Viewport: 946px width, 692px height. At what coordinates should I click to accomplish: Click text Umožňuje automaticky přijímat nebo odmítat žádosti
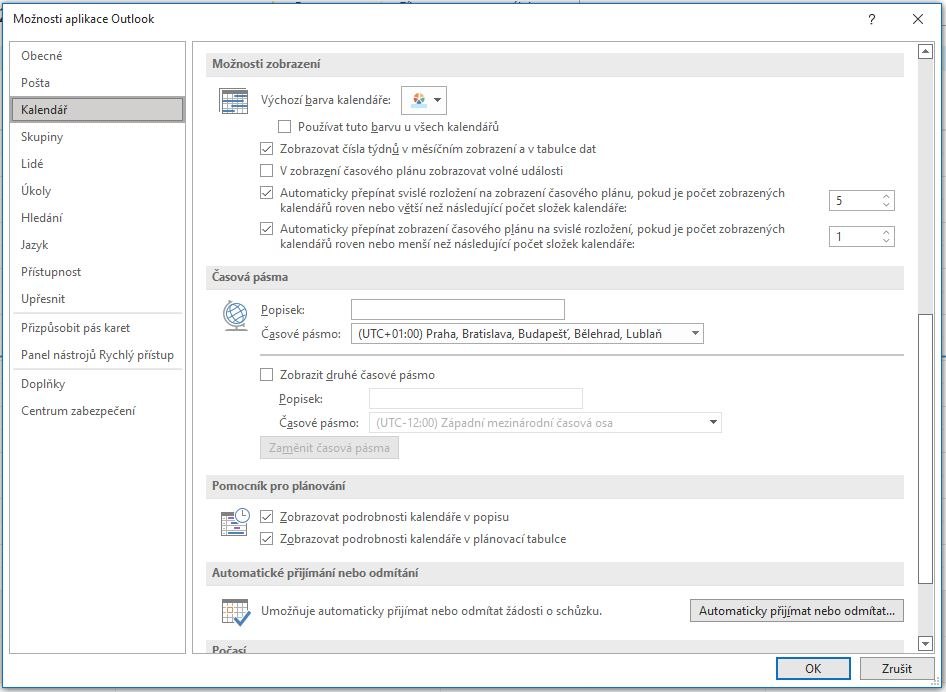[431, 611]
